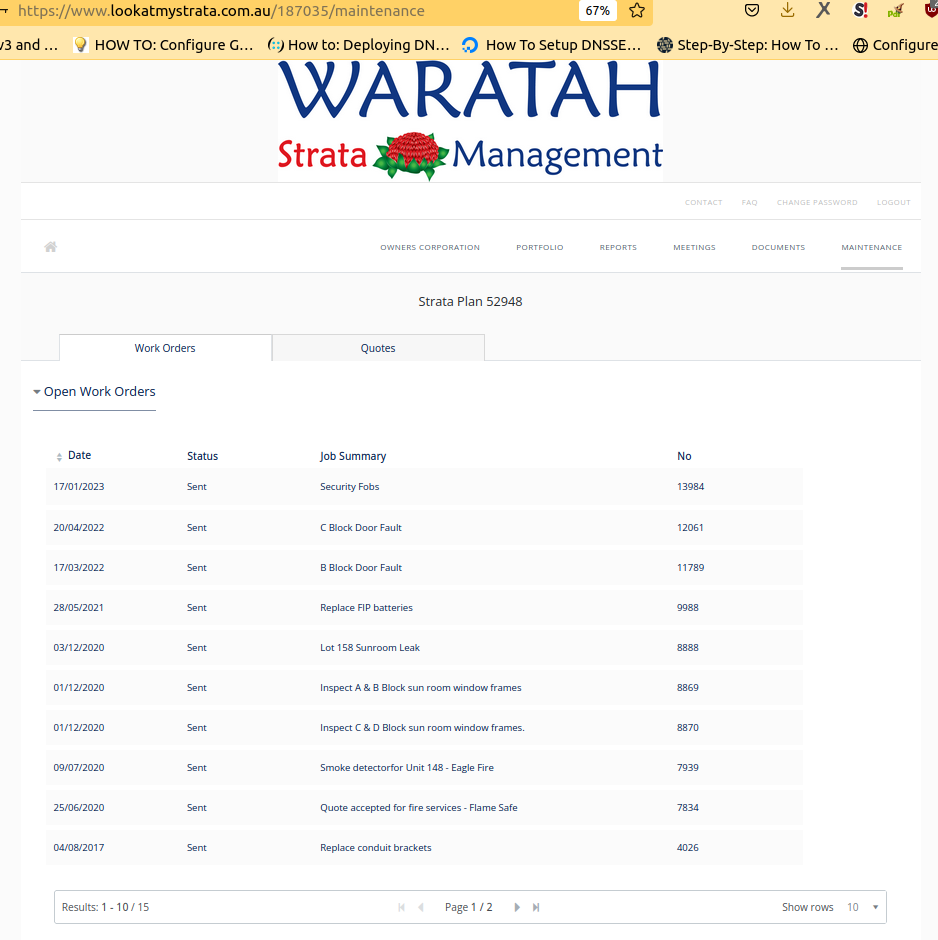
Task: Jump to last page pagination icon
Action: (536, 907)
